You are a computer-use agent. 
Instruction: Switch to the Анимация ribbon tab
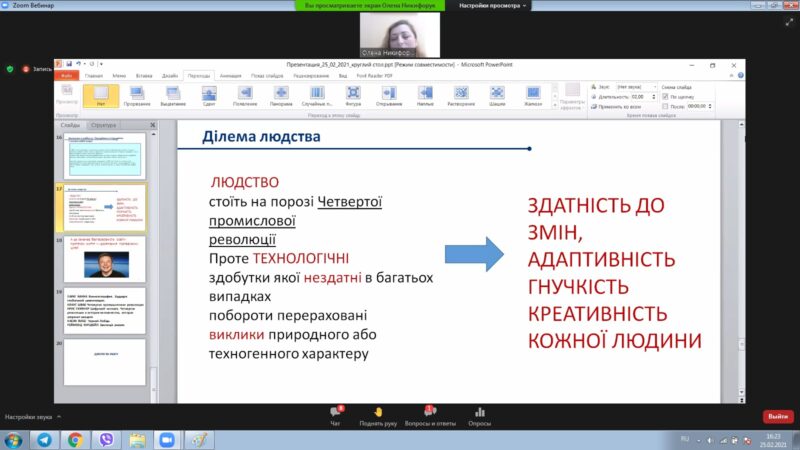pyautogui.click(x=230, y=75)
